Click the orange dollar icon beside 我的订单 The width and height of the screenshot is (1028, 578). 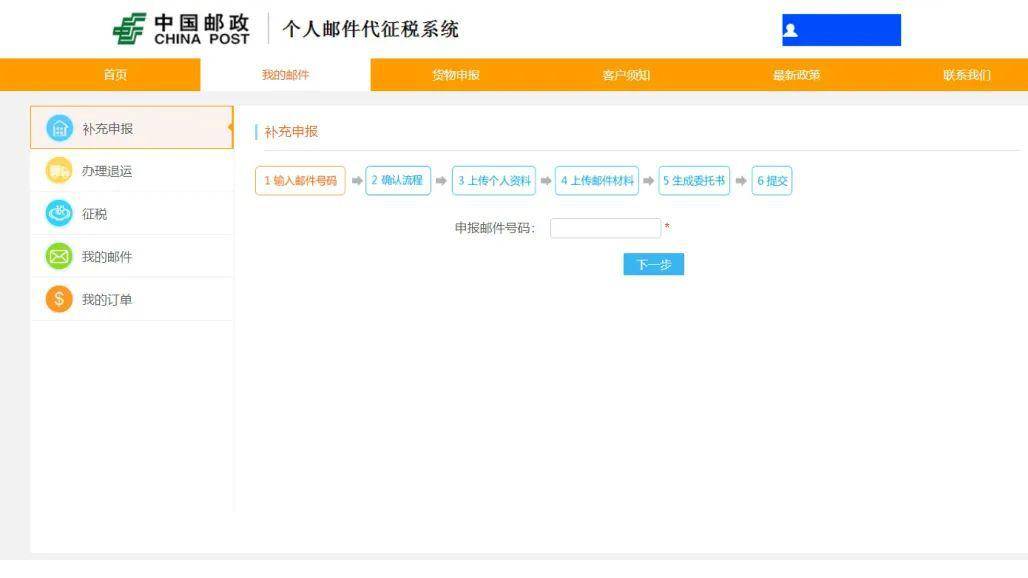(x=59, y=299)
